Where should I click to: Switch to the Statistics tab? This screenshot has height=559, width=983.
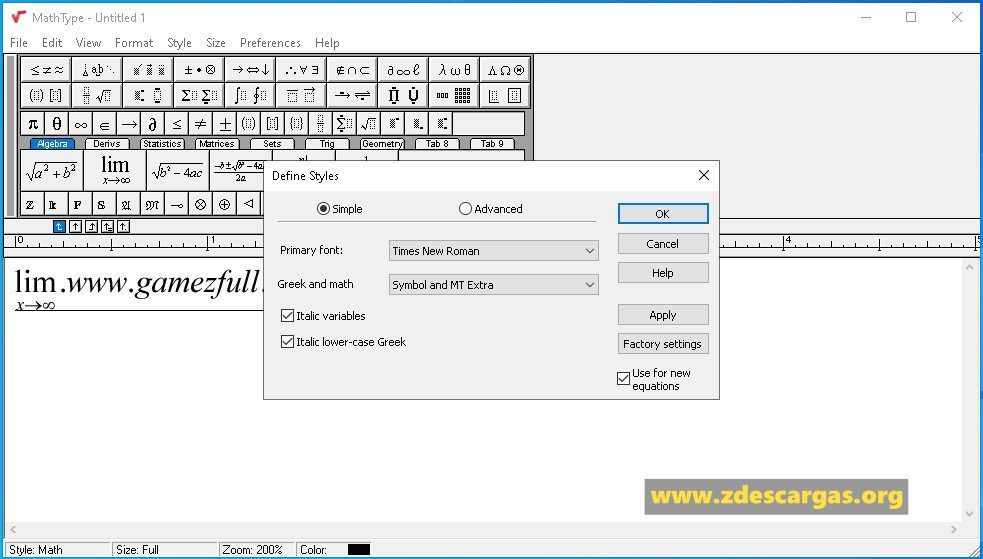pyautogui.click(x=162, y=144)
